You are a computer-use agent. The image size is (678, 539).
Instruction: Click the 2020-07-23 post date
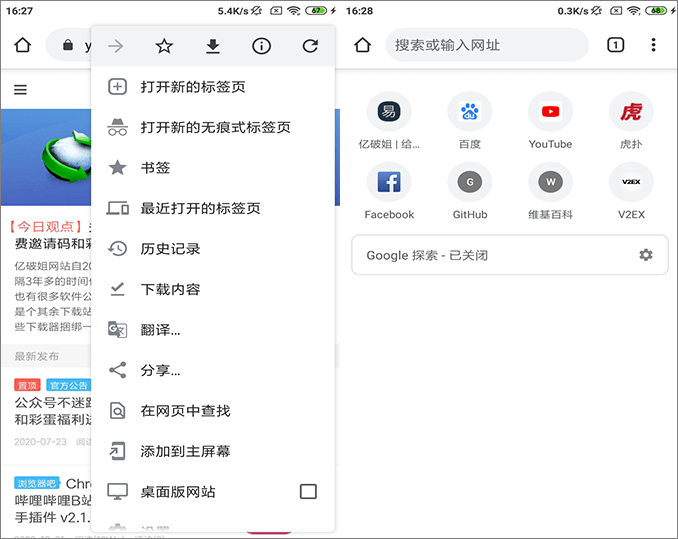click(x=40, y=442)
